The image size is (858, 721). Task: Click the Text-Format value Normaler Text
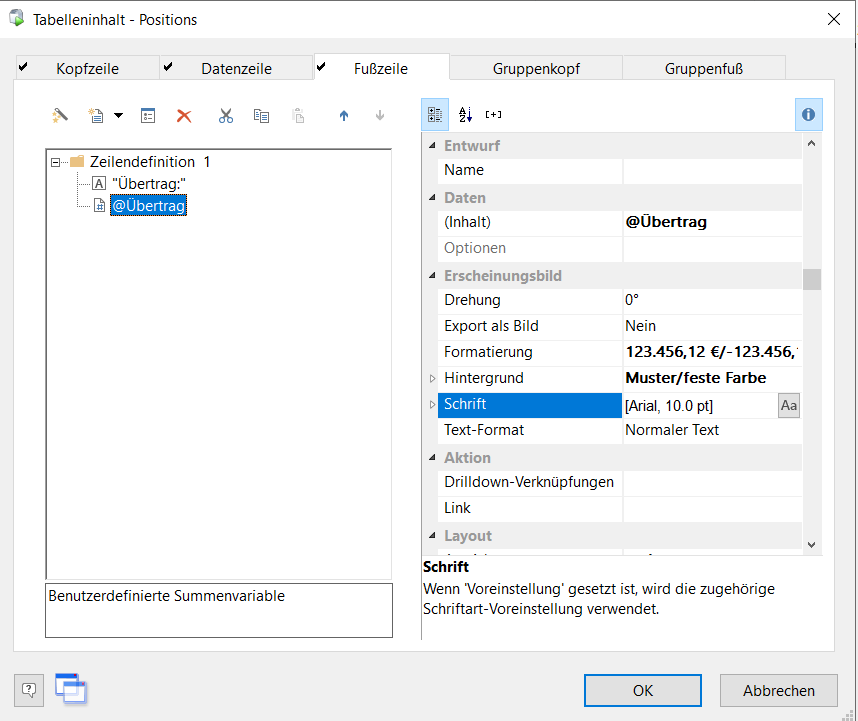[712, 430]
